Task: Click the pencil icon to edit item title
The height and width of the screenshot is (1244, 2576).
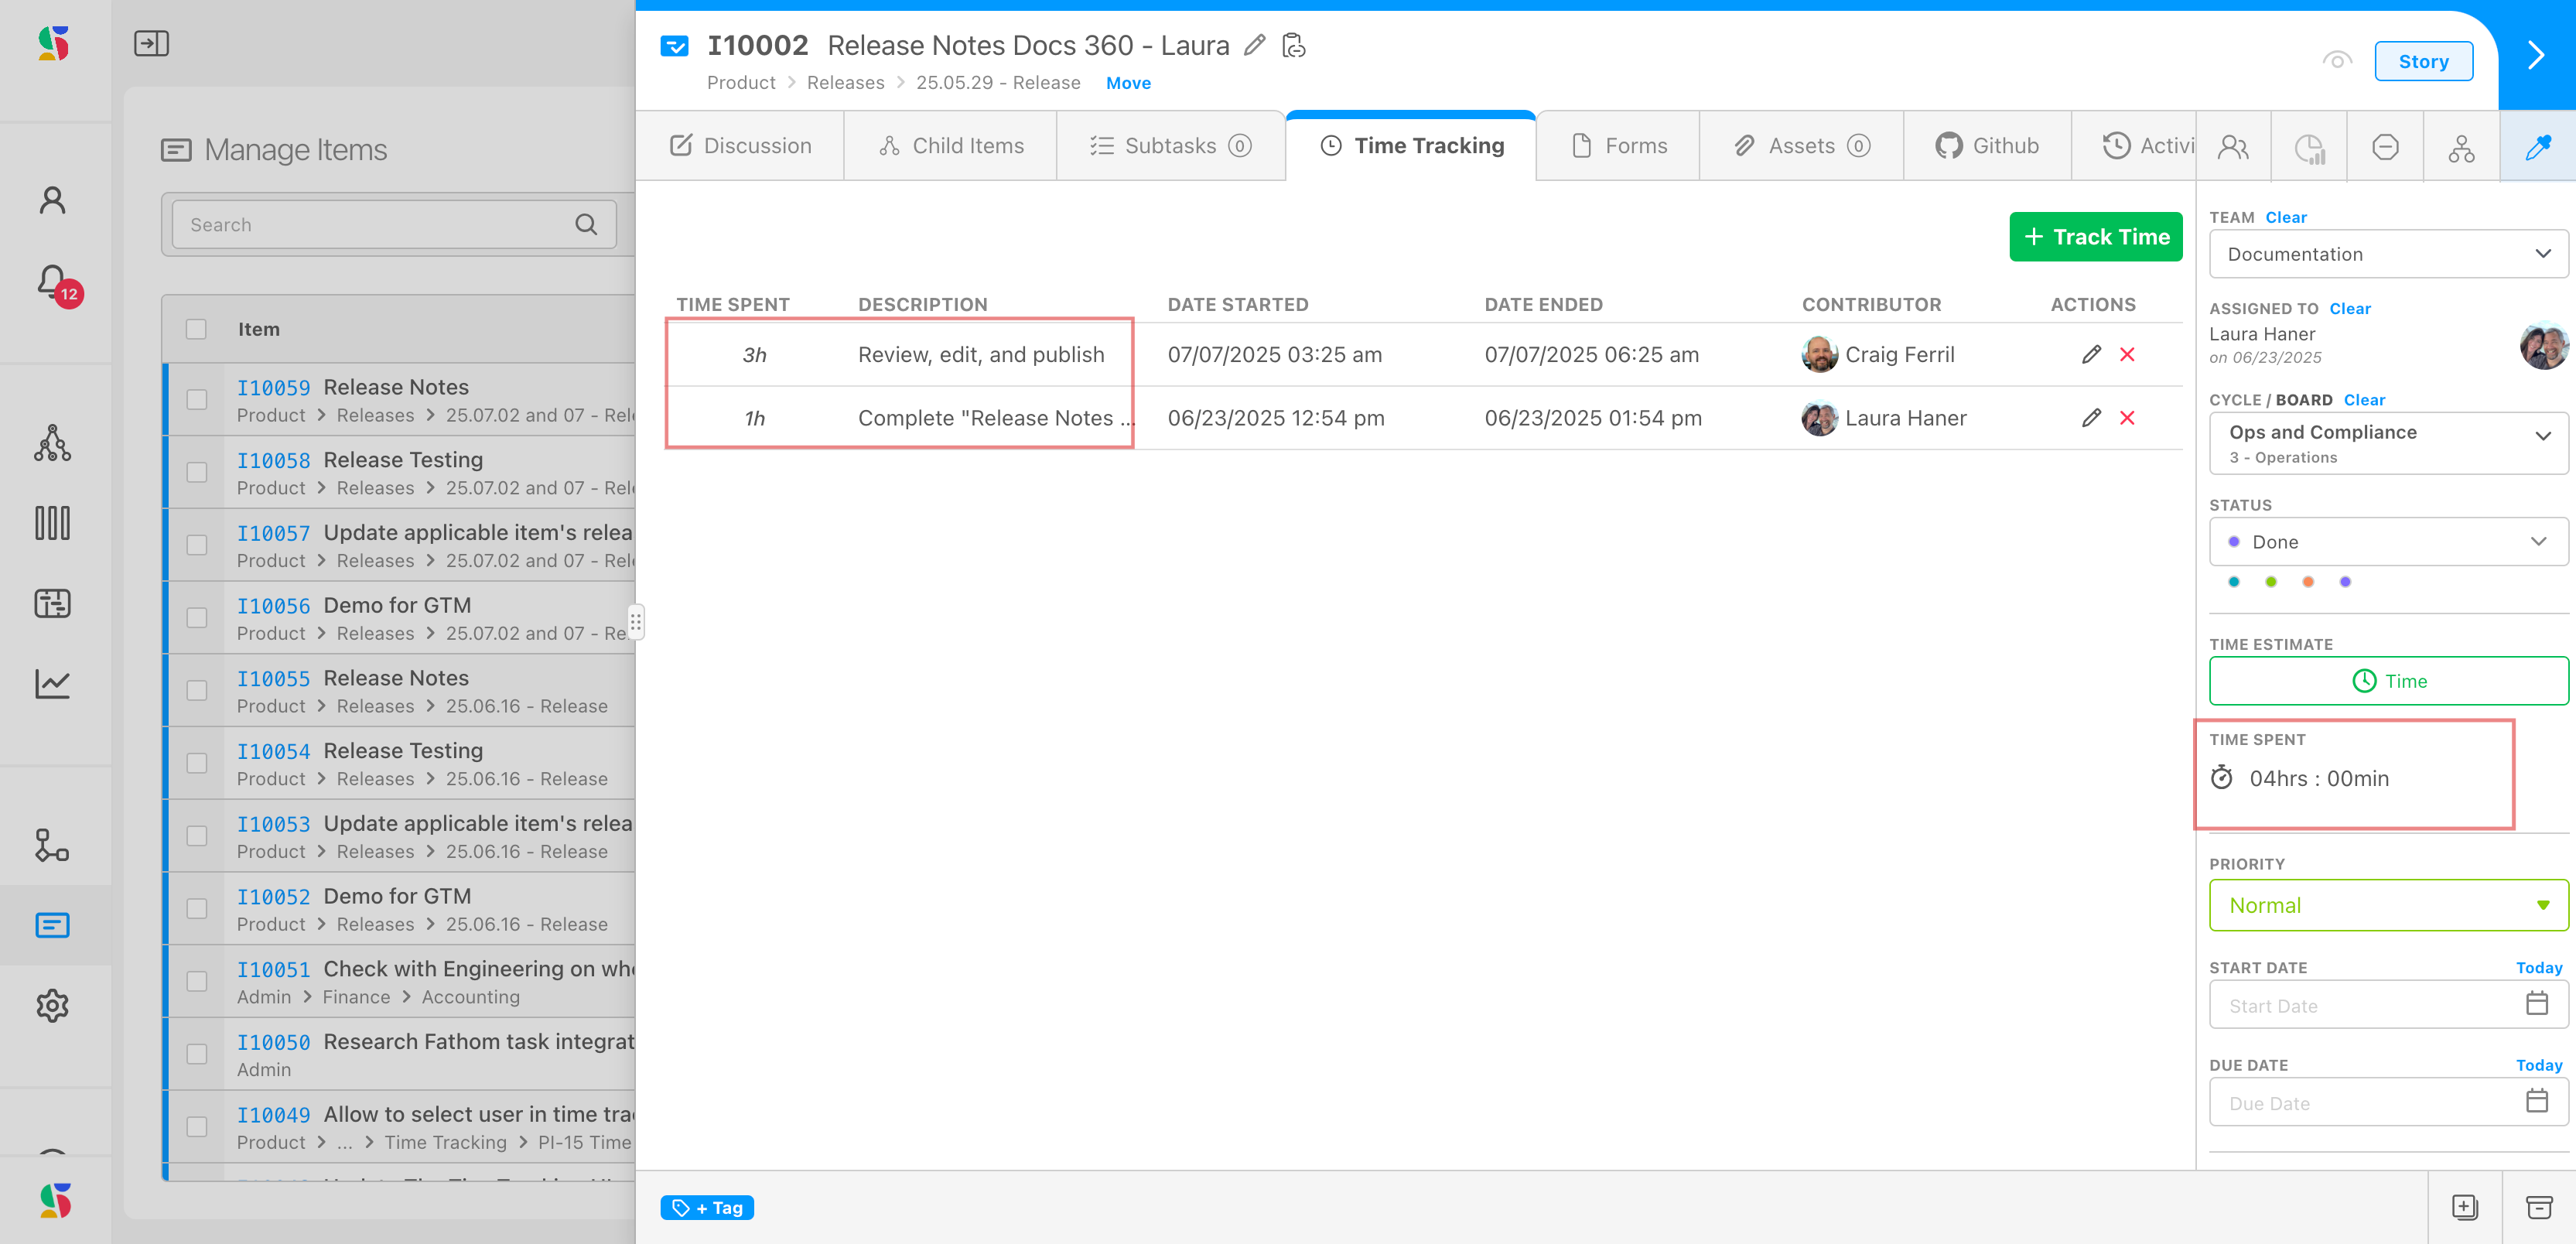Action: point(1254,45)
